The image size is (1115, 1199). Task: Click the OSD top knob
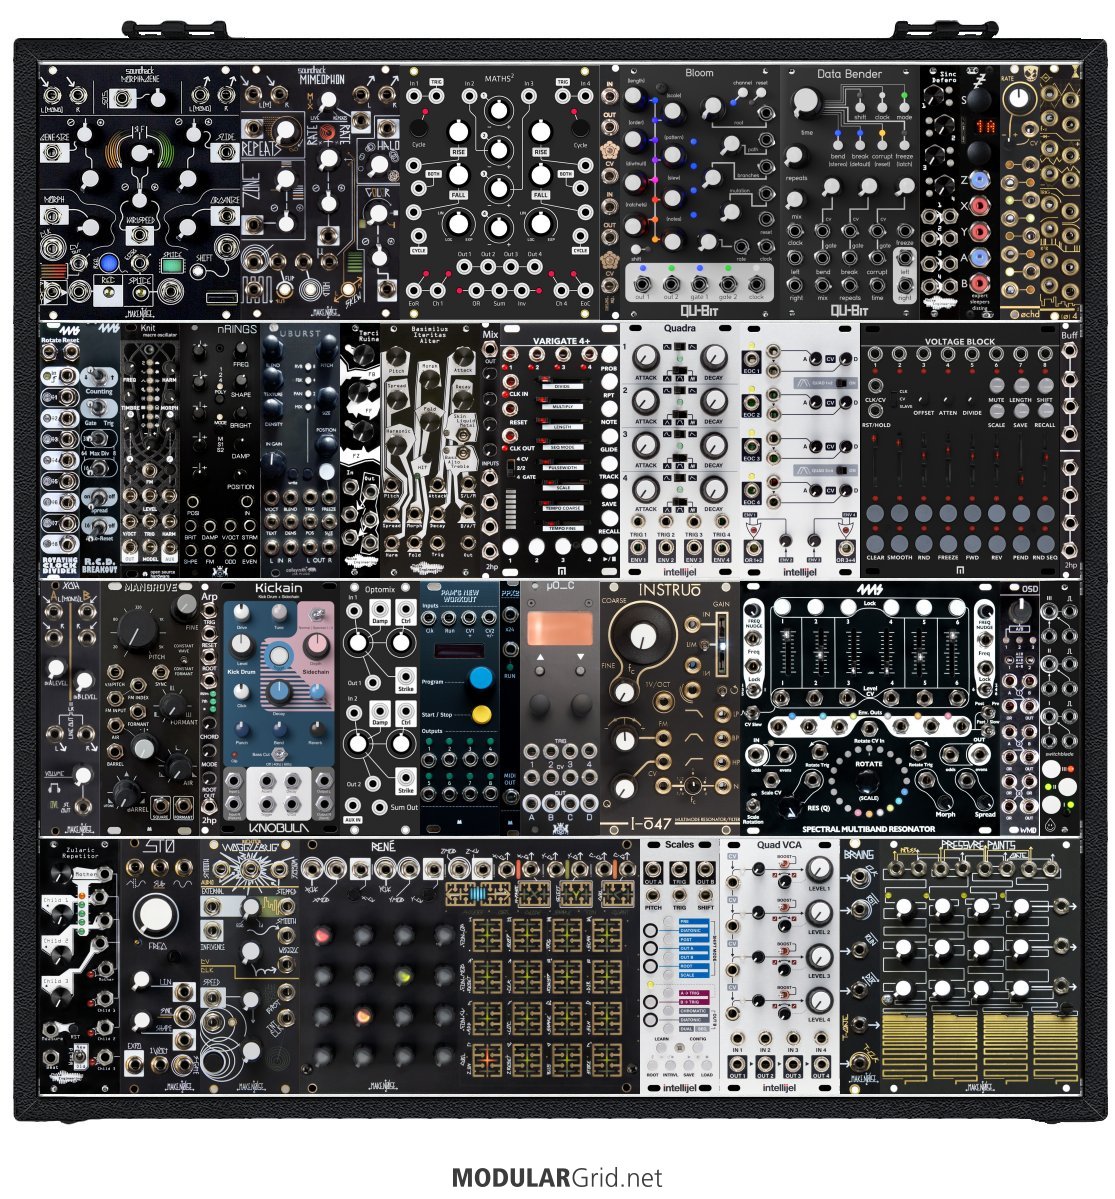coord(1018,610)
